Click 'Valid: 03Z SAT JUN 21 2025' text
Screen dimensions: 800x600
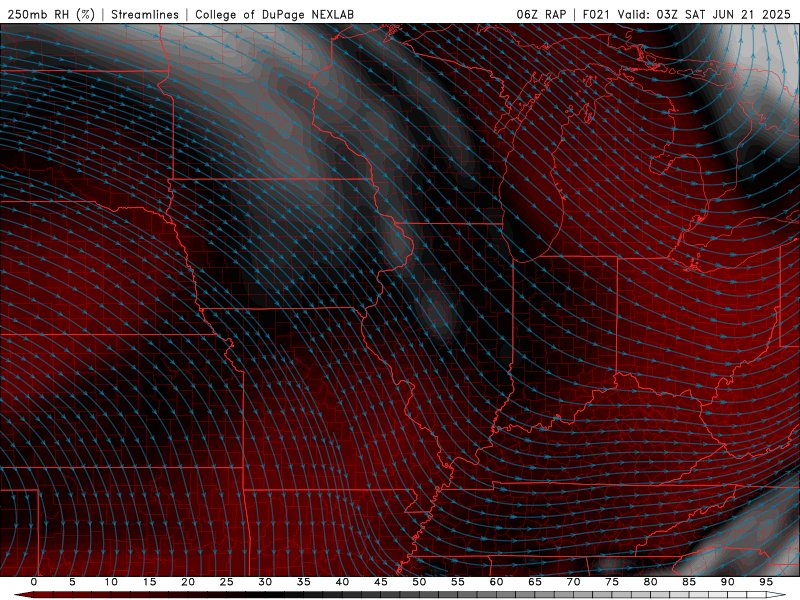tap(704, 14)
